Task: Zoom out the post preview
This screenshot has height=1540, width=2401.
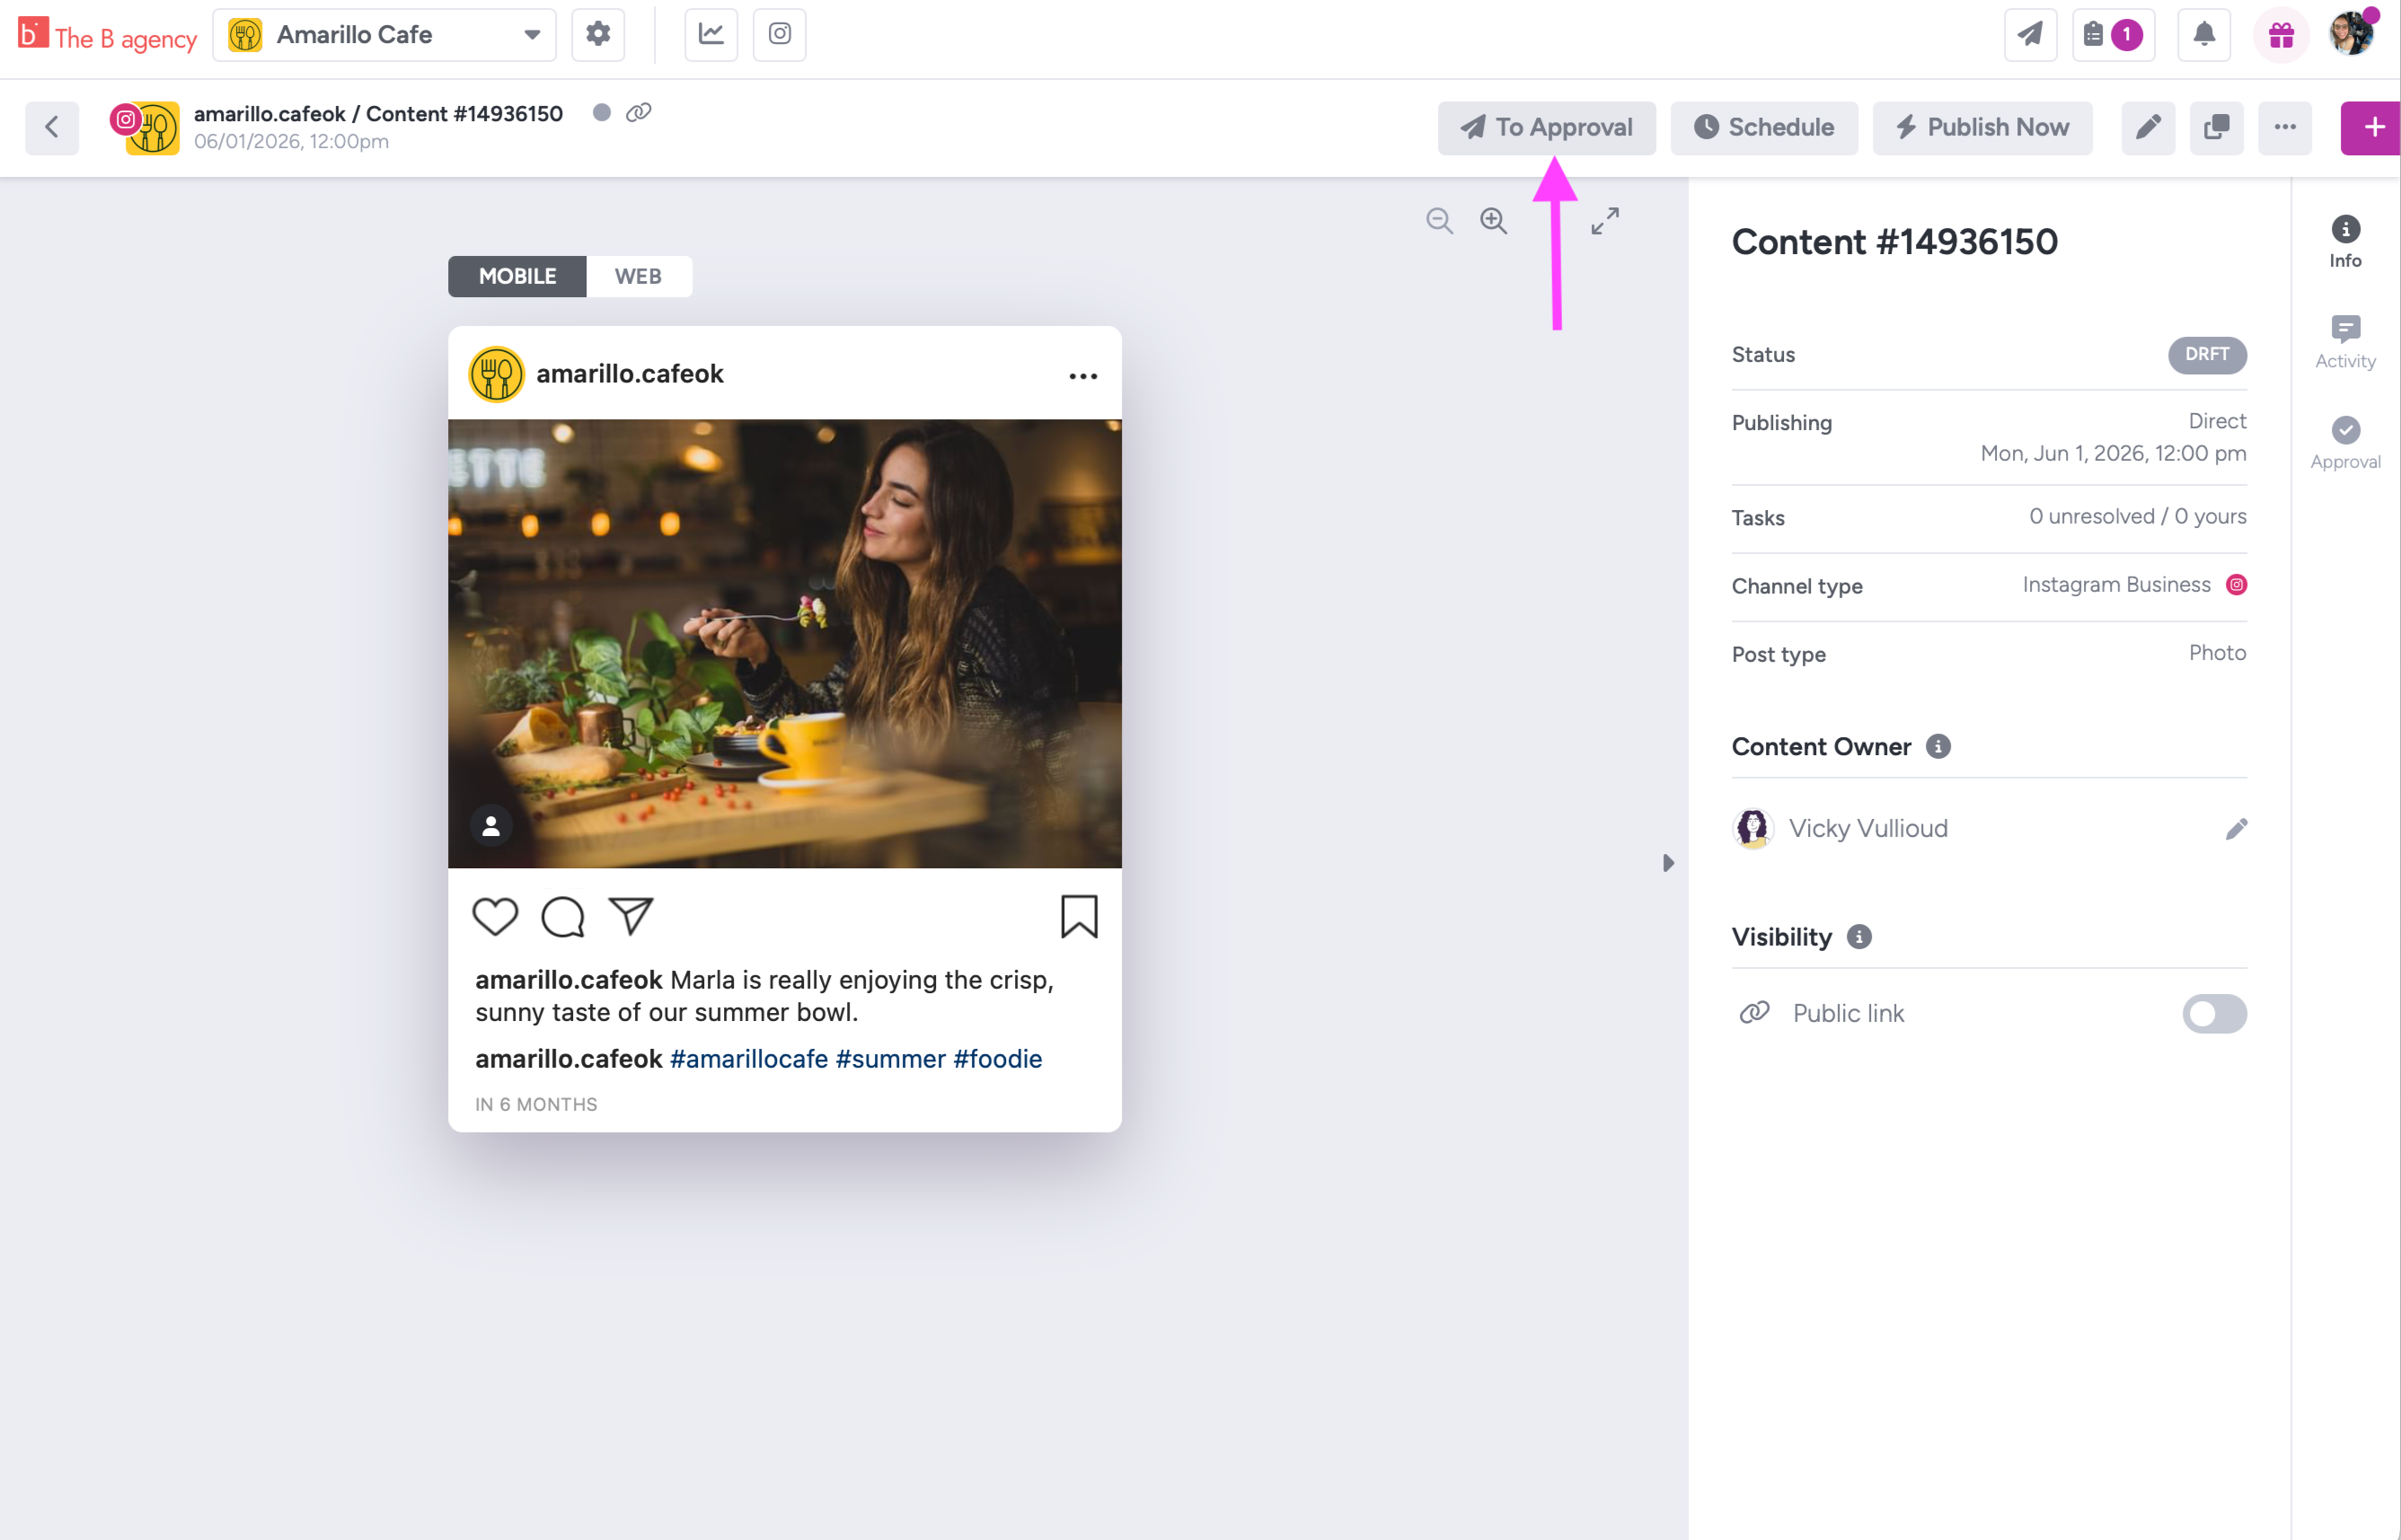Action: pyautogui.click(x=1439, y=220)
